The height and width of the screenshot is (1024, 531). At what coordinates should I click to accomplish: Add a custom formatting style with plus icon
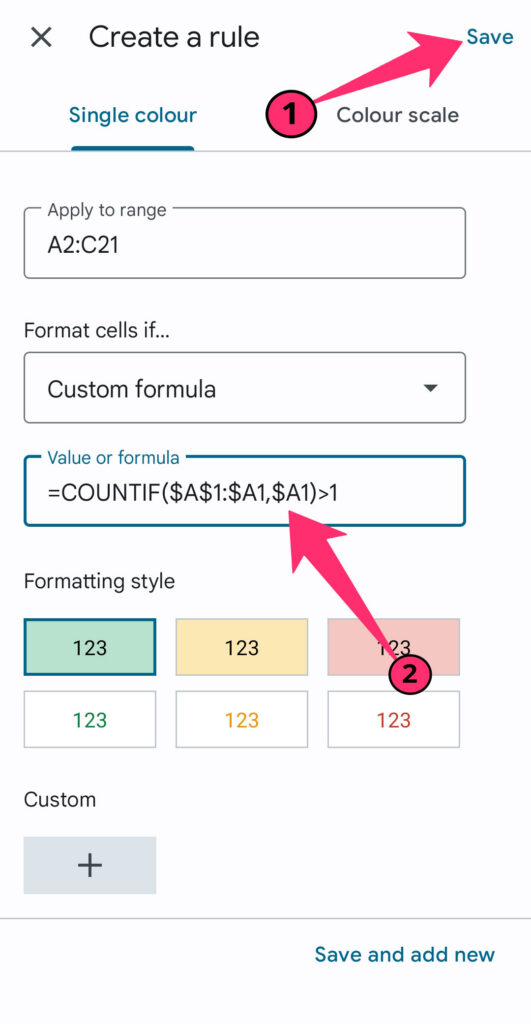[x=90, y=865]
